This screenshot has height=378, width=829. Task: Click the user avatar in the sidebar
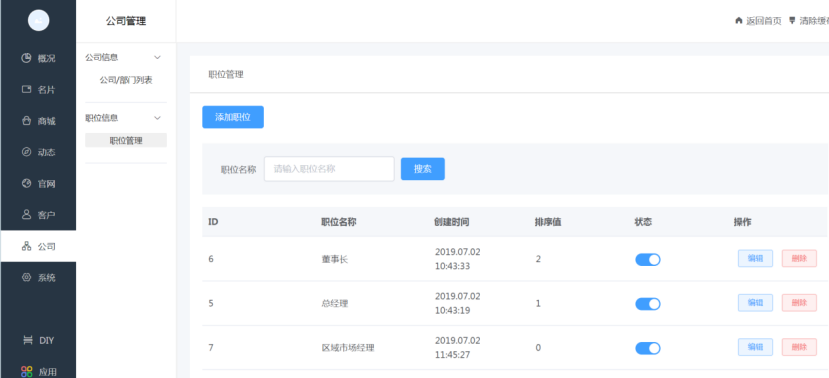pos(39,21)
